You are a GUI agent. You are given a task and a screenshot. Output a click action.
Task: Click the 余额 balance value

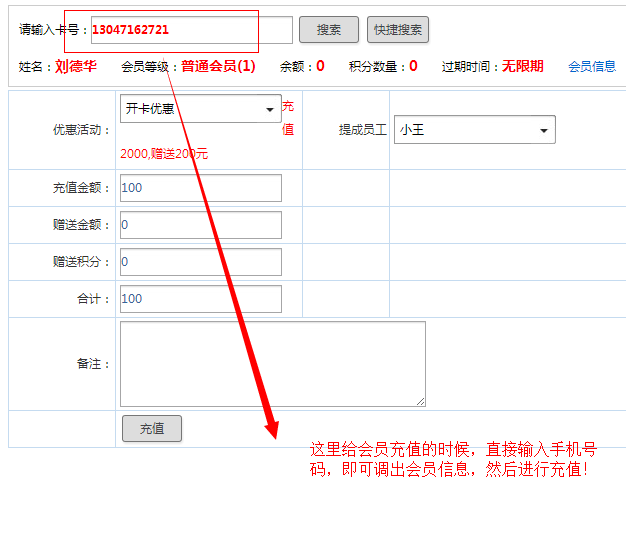[320, 67]
